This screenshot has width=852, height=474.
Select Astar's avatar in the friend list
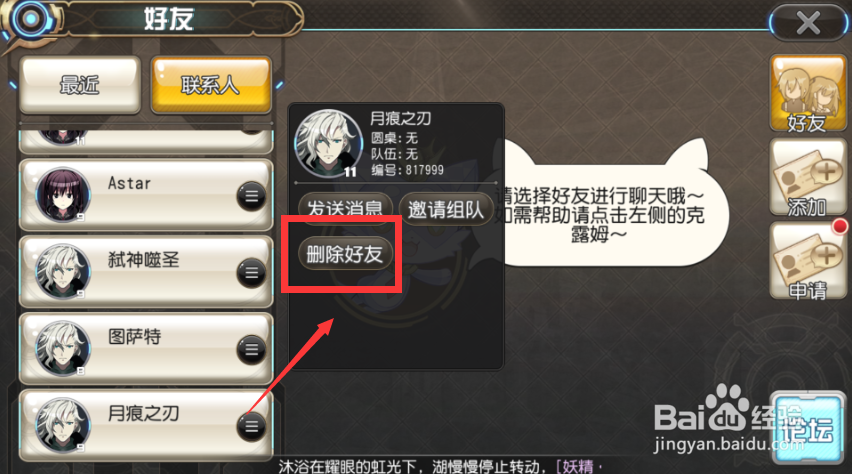pos(63,195)
